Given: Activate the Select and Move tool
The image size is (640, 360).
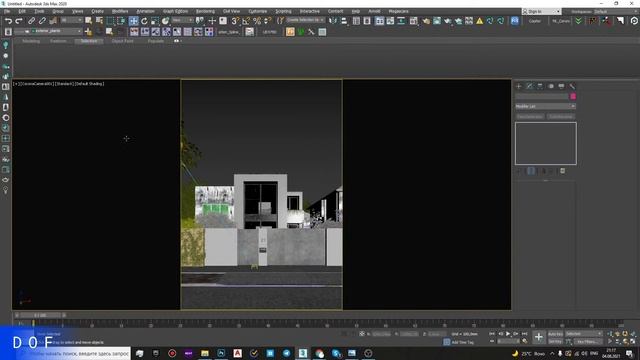Looking at the screenshot, I should point(133,21).
